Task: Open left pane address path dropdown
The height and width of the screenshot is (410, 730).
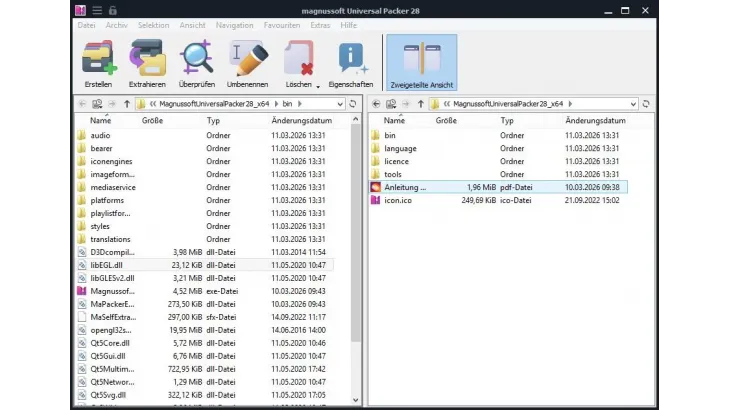Action: point(341,103)
